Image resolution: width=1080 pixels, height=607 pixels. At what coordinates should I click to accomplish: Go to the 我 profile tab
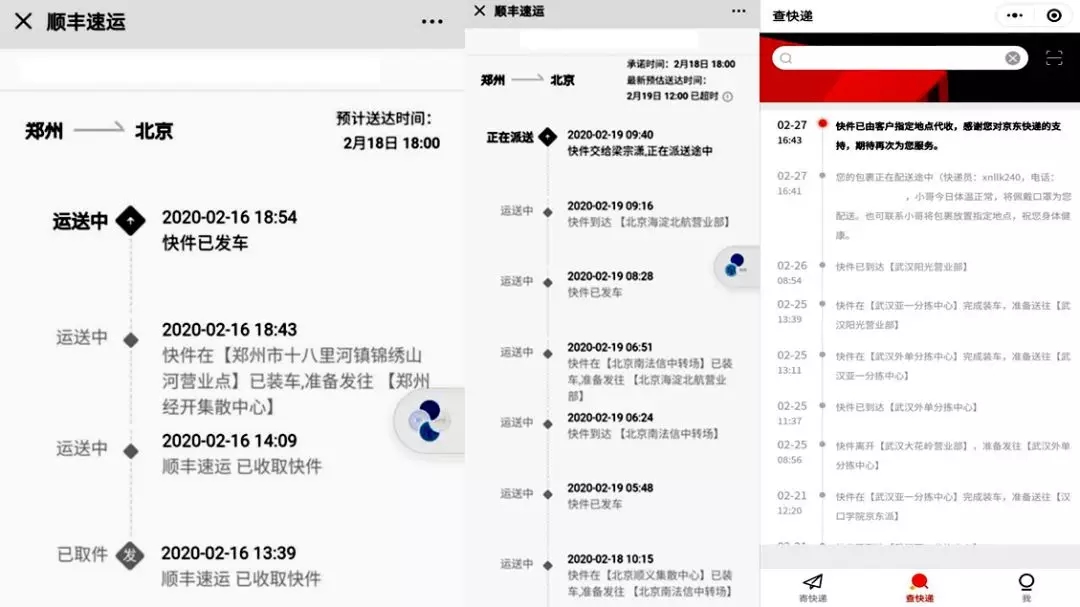pyautogui.click(x=1026, y=586)
